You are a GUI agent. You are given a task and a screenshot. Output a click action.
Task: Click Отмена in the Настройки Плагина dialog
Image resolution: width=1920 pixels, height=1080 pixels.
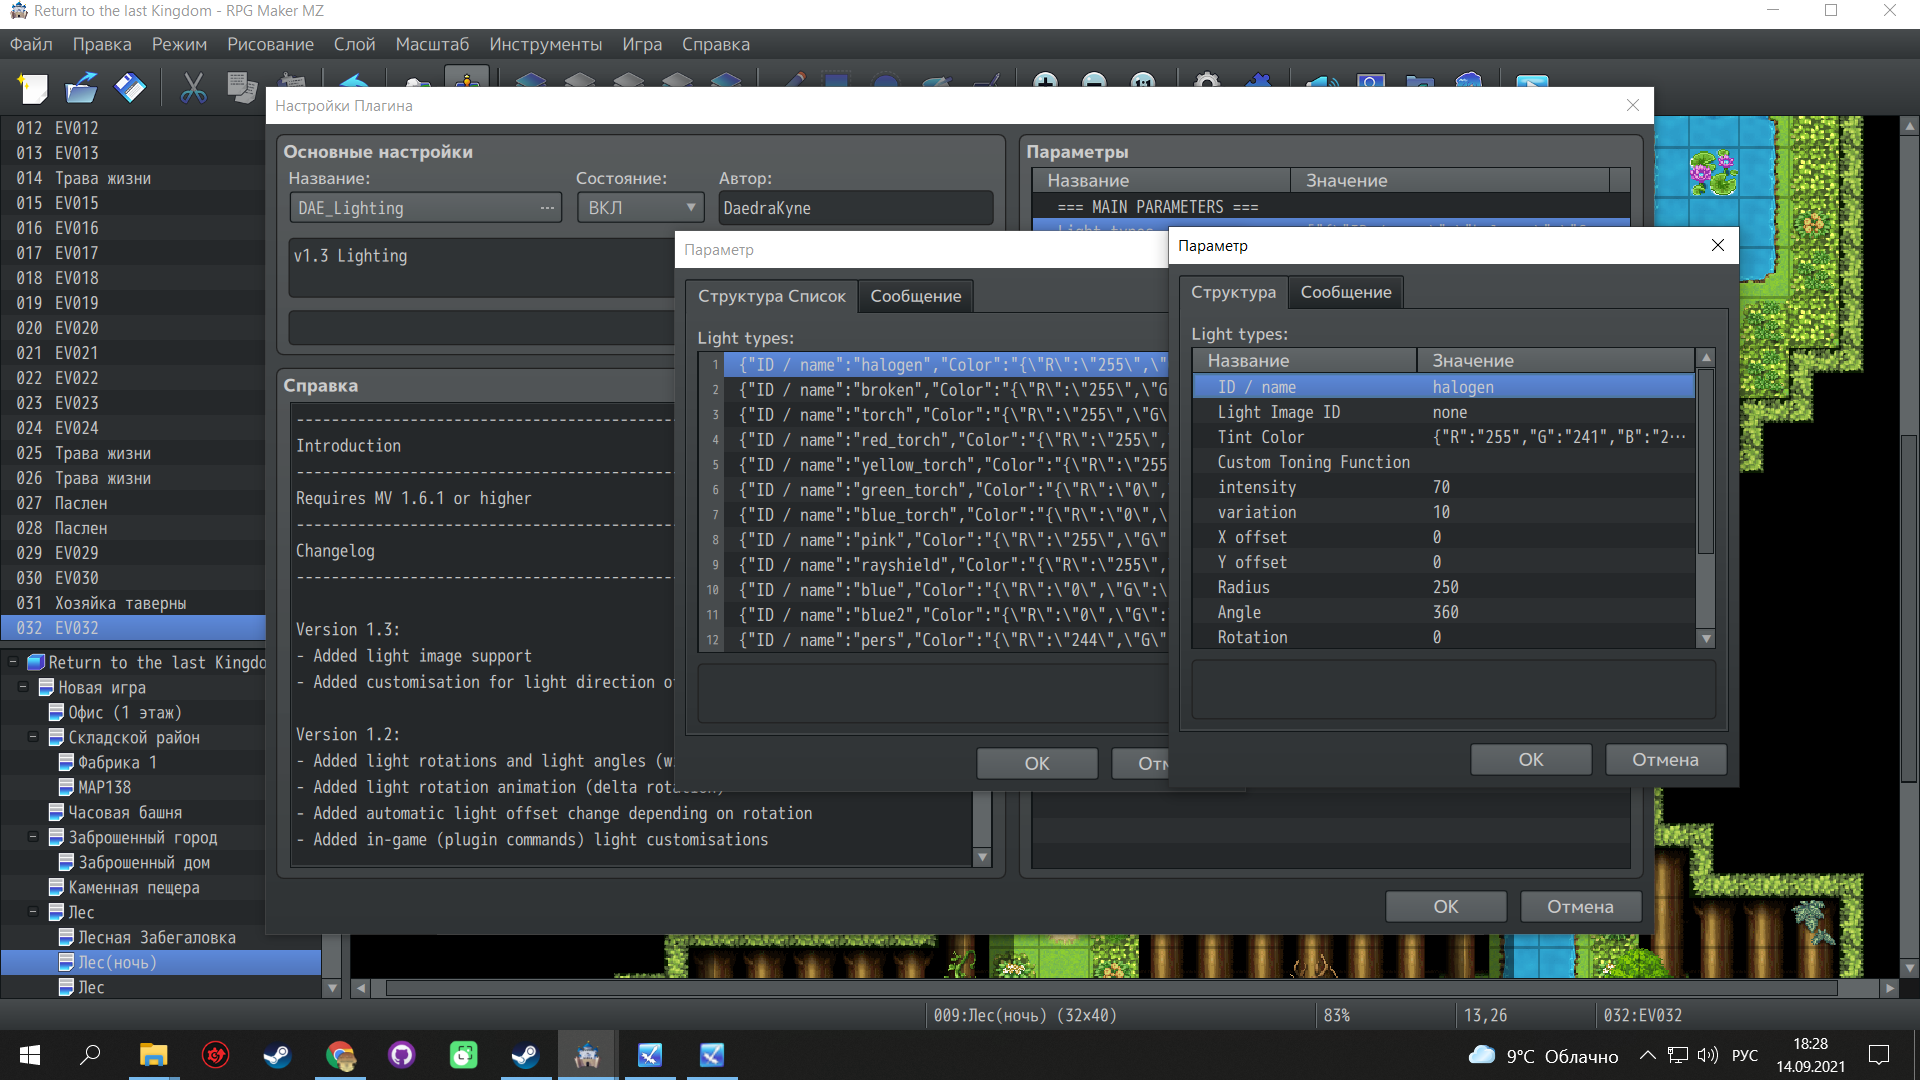pyautogui.click(x=1581, y=906)
